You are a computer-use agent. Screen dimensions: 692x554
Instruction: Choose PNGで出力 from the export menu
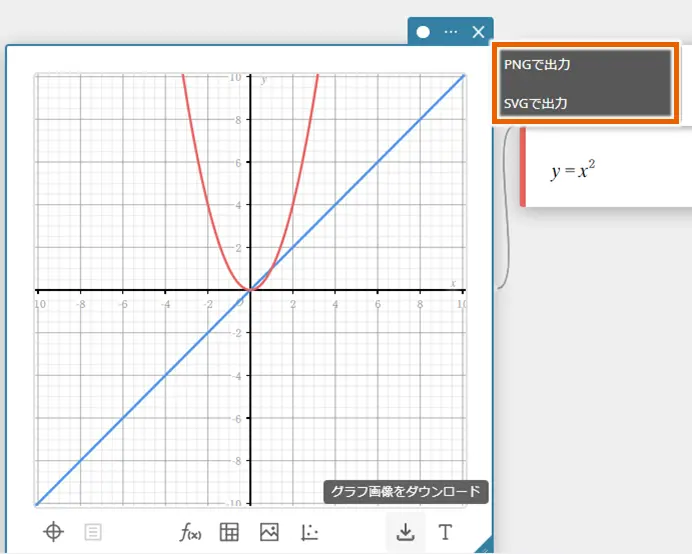pyautogui.click(x=586, y=64)
